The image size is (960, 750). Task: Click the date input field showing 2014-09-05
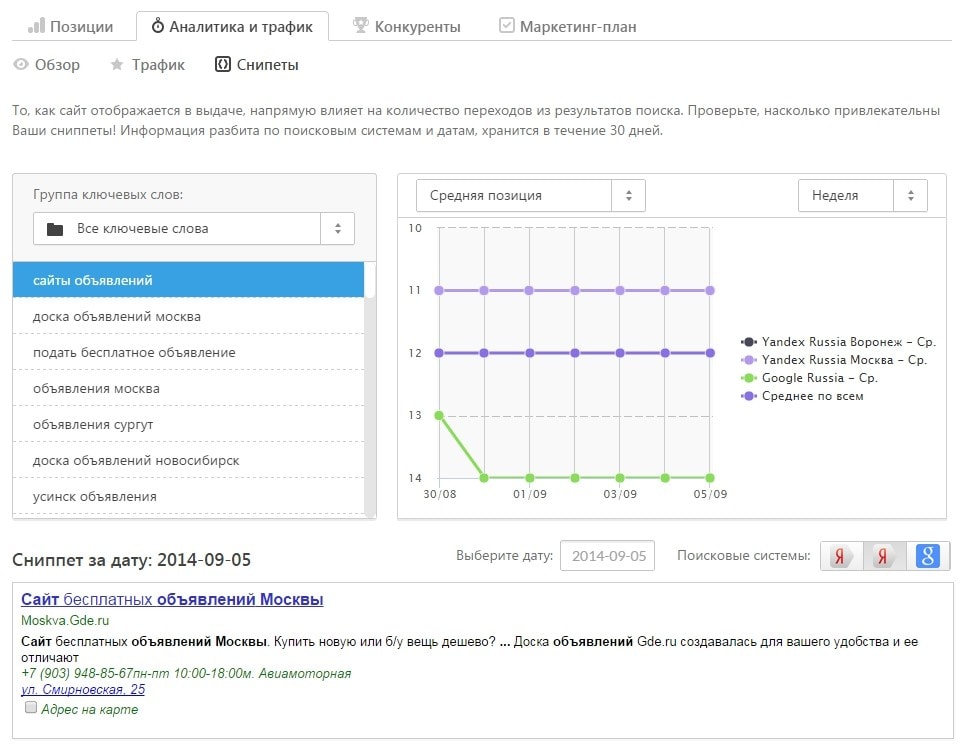click(607, 556)
